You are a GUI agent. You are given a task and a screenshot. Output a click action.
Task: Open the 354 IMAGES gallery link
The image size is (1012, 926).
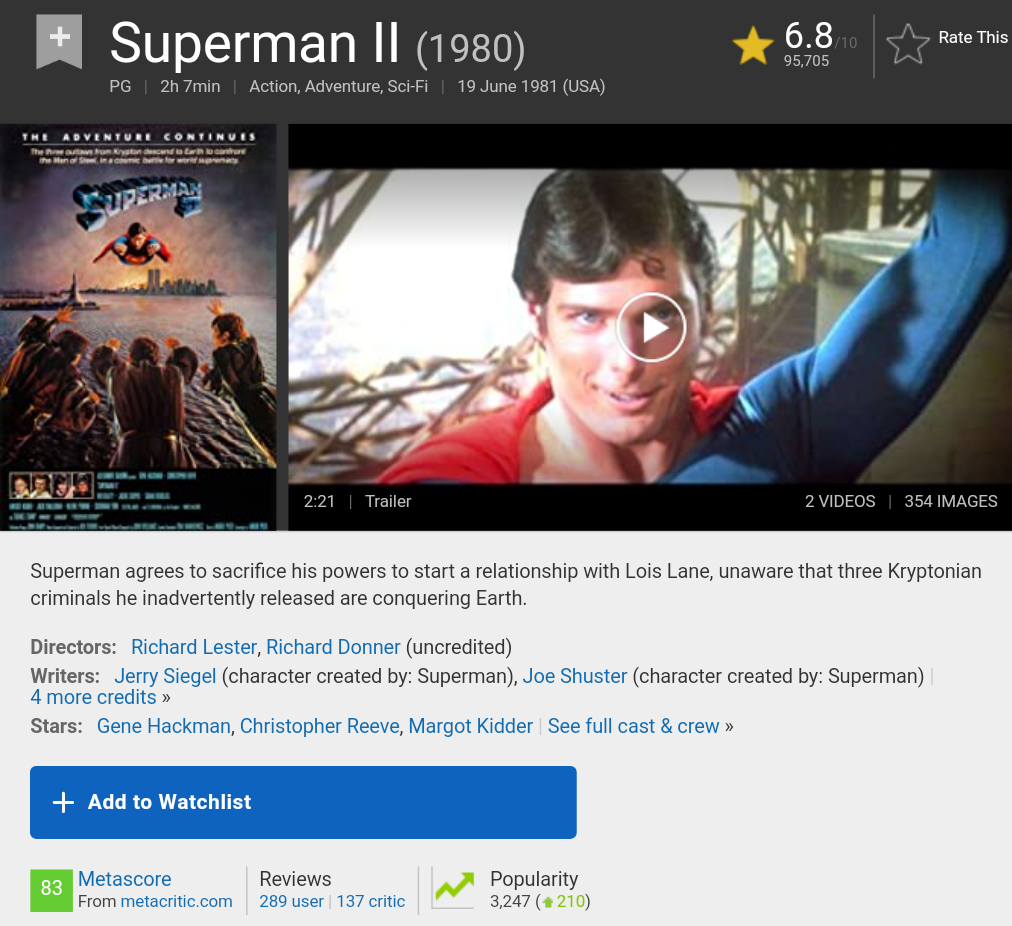tap(951, 501)
